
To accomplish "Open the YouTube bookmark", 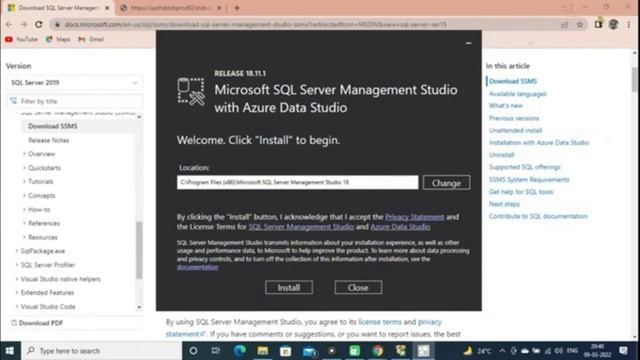I will coord(22,39).
